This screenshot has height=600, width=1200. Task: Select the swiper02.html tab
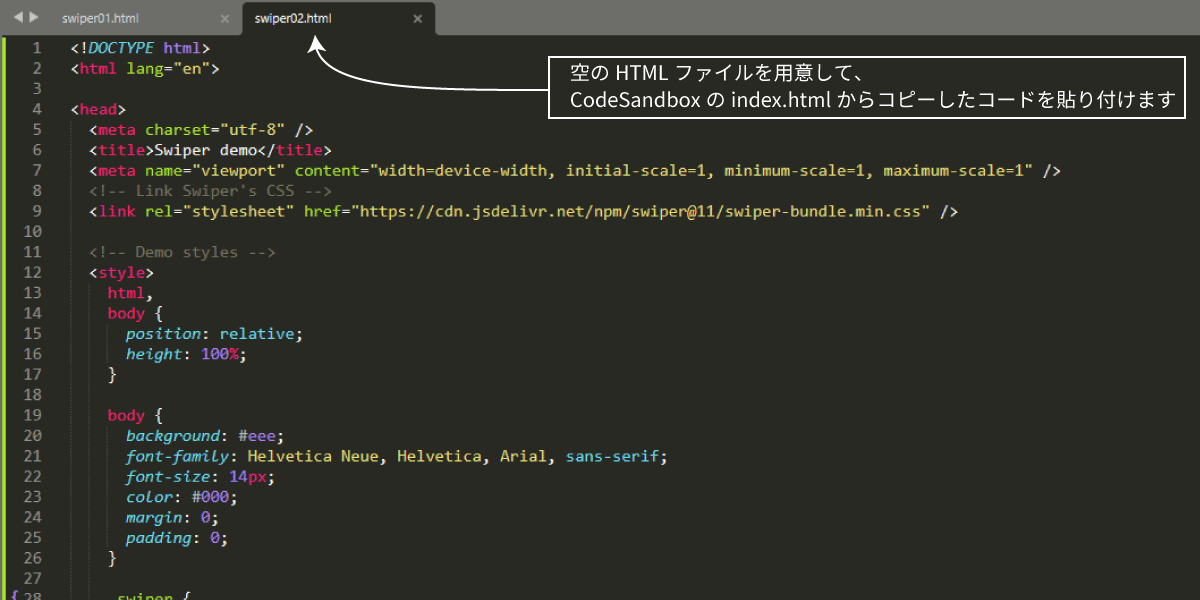pos(293,18)
